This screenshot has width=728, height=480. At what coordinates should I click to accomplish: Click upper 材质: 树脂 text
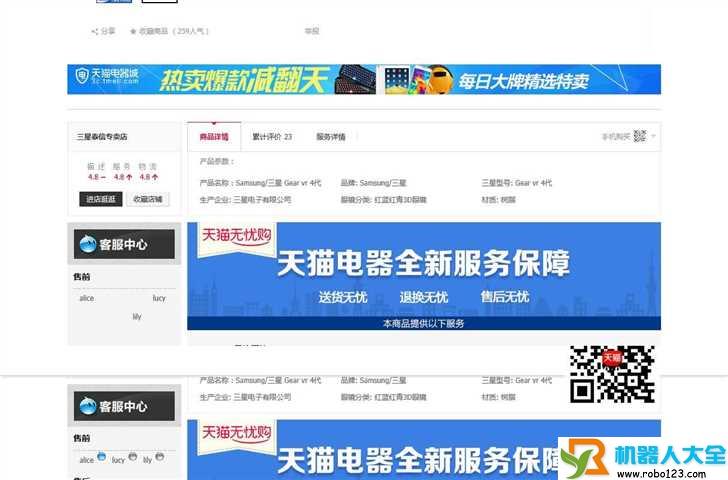pyautogui.click(x=499, y=200)
